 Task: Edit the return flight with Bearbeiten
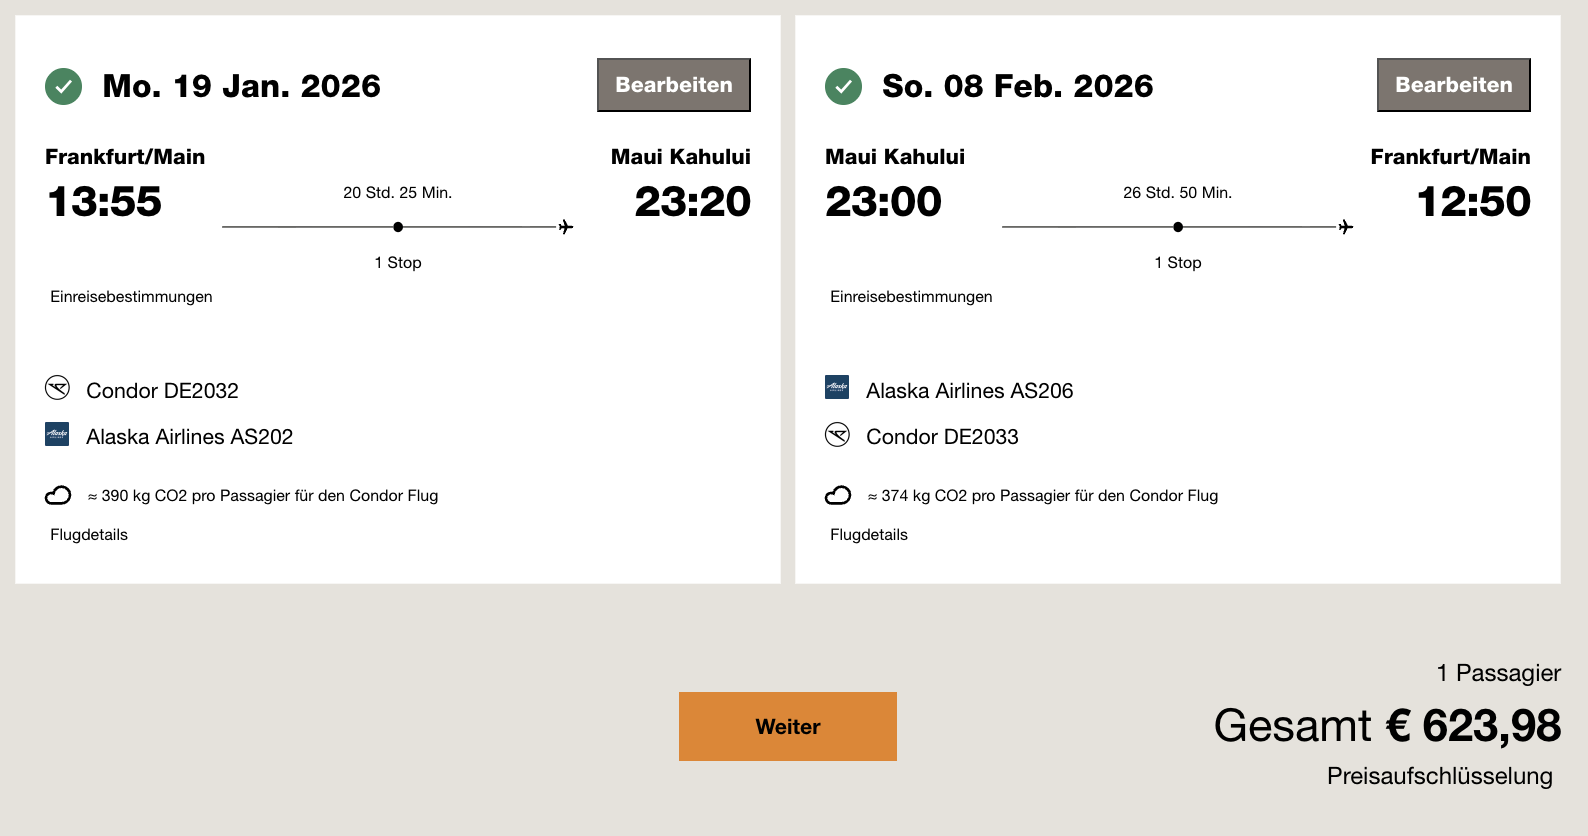[1453, 85]
